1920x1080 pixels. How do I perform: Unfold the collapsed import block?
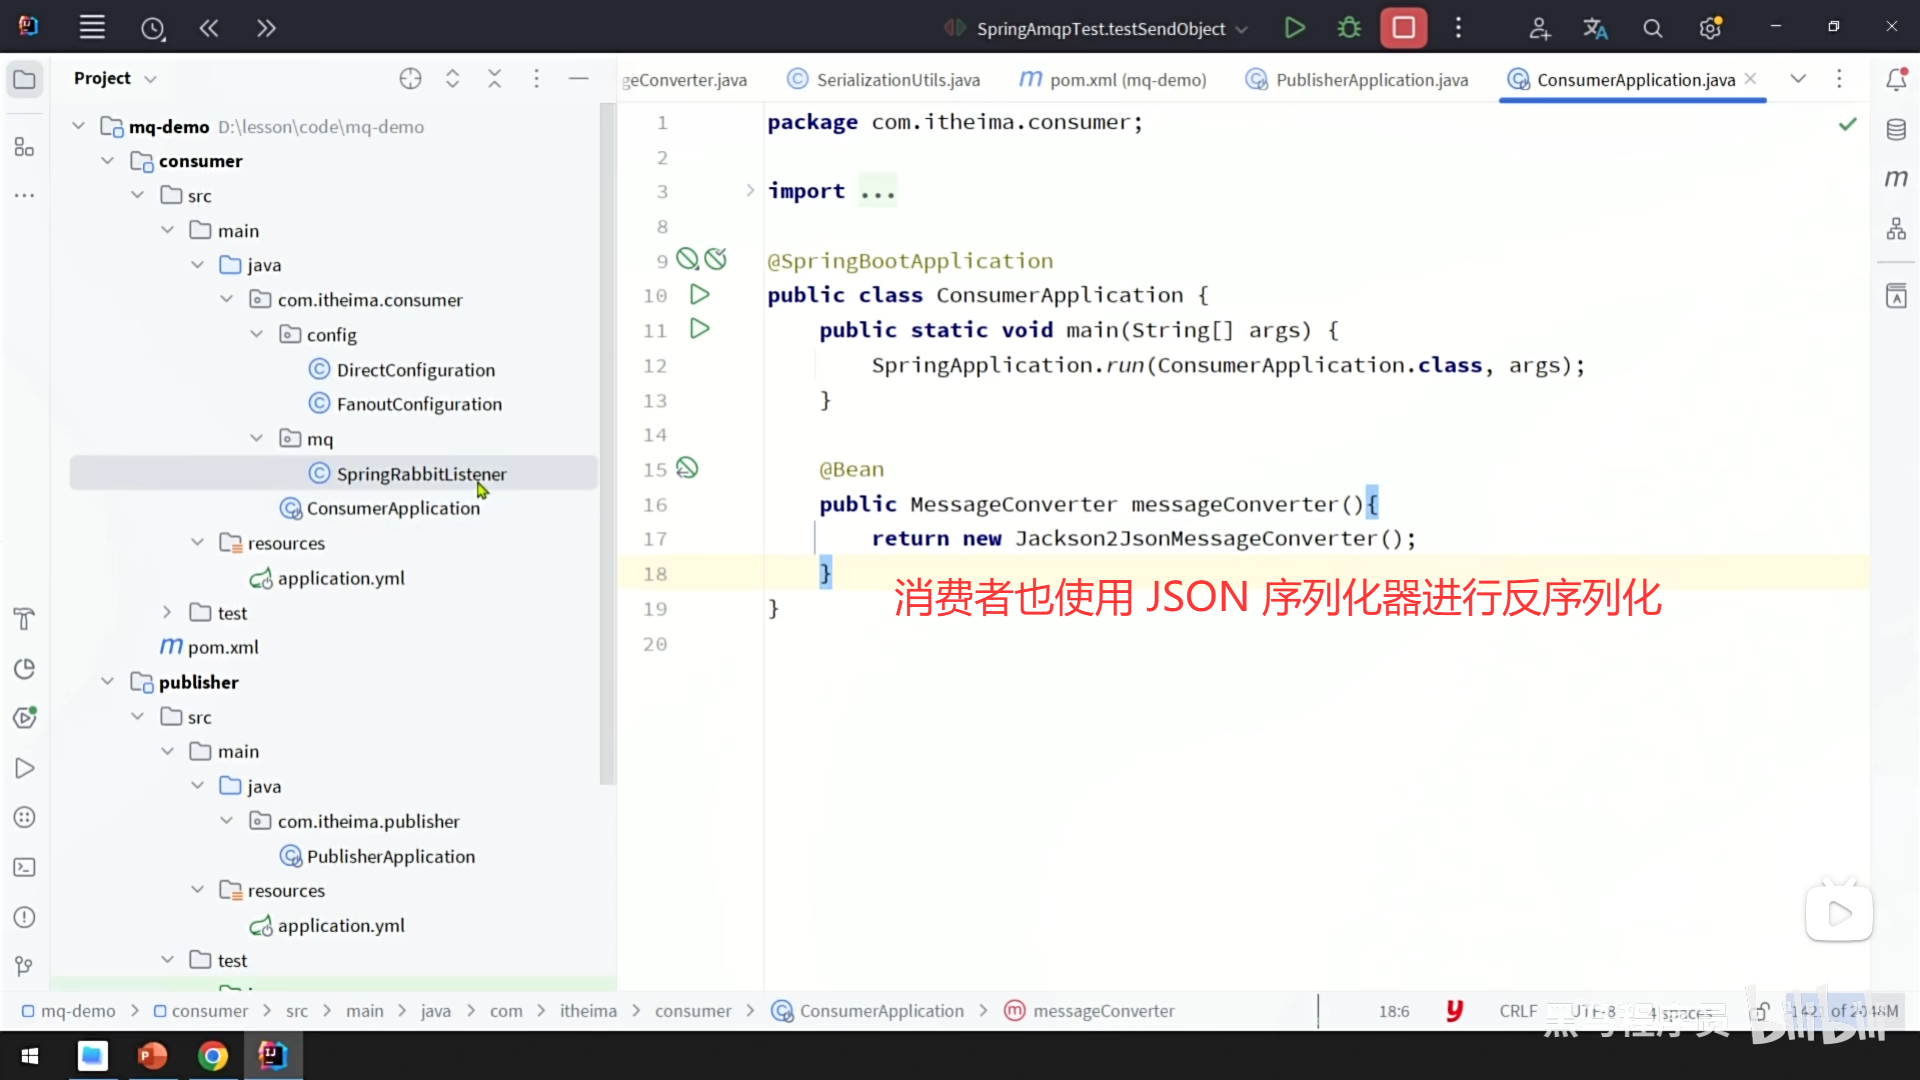point(750,191)
